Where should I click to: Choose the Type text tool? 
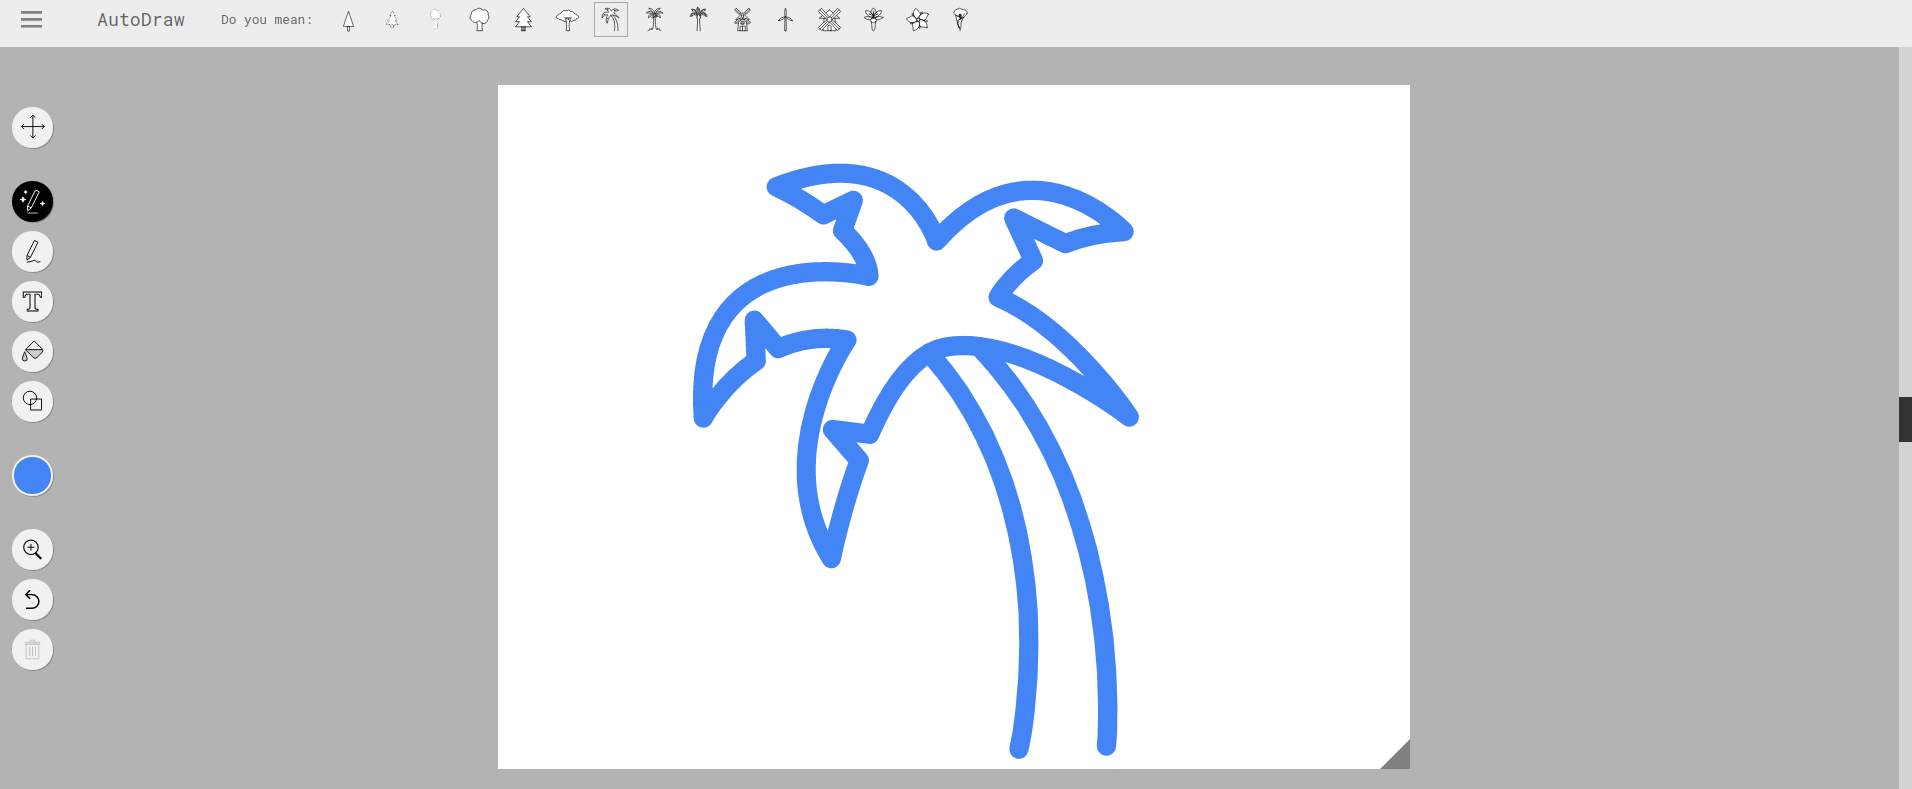tap(32, 302)
